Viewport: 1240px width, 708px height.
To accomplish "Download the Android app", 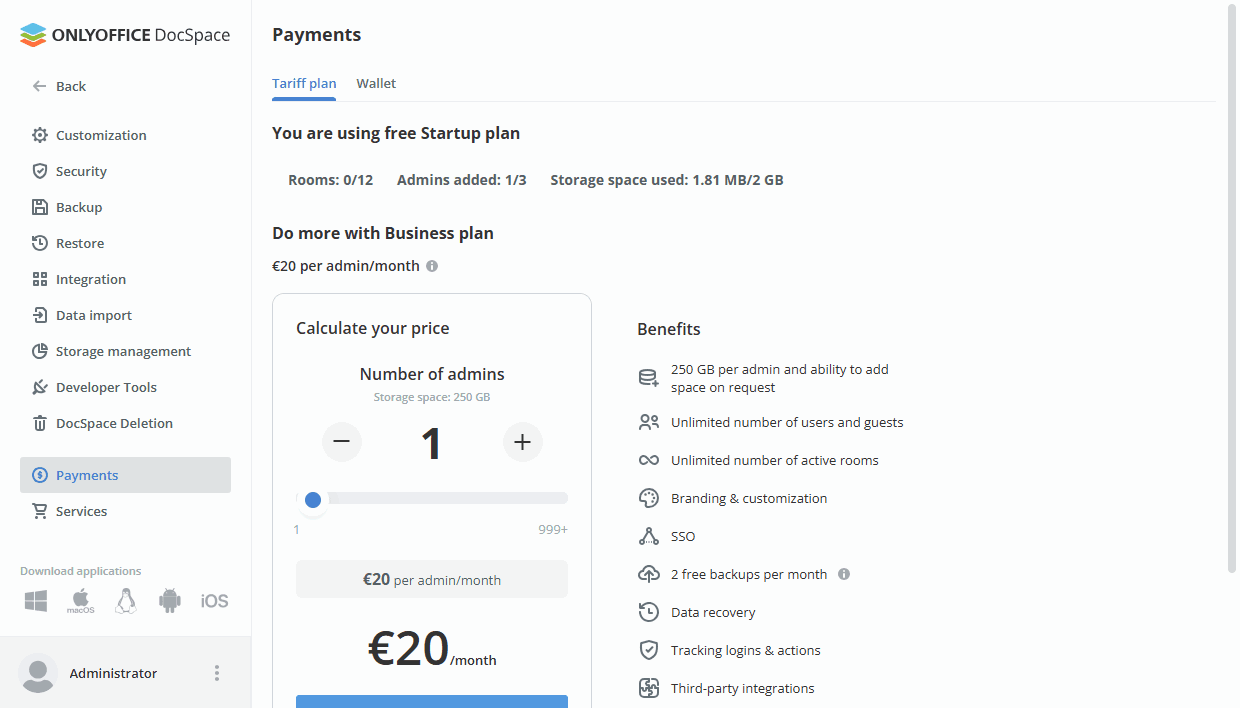I will pyautogui.click(x=169, y=600).
